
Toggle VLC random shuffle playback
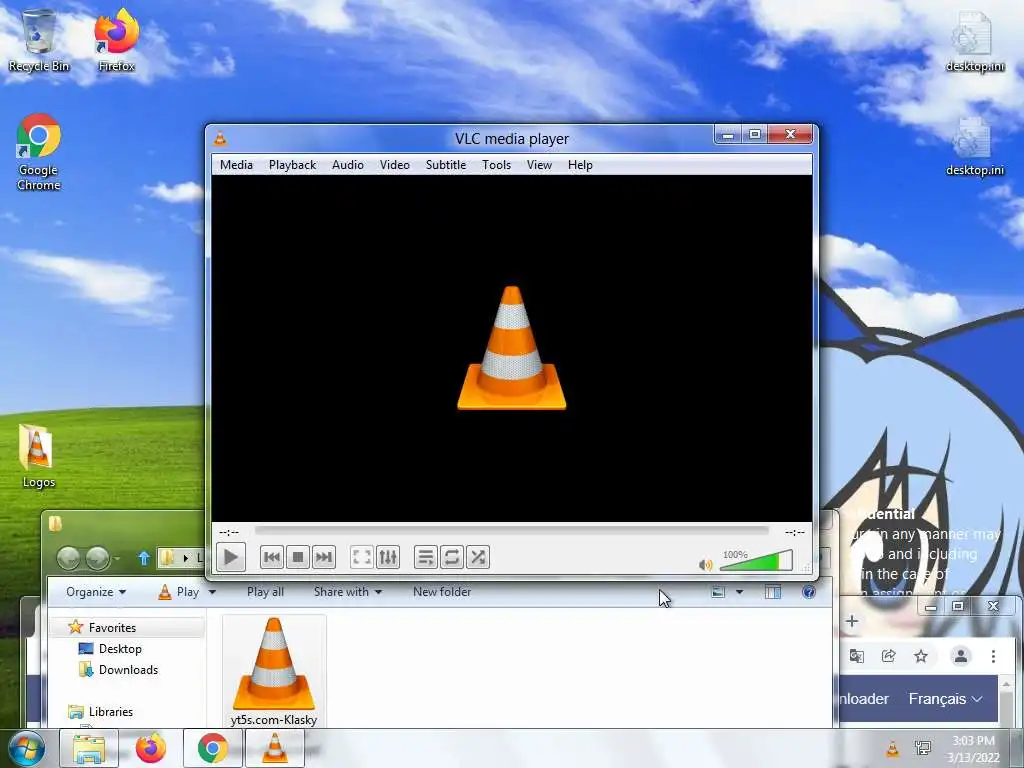[x=478, y=557]
